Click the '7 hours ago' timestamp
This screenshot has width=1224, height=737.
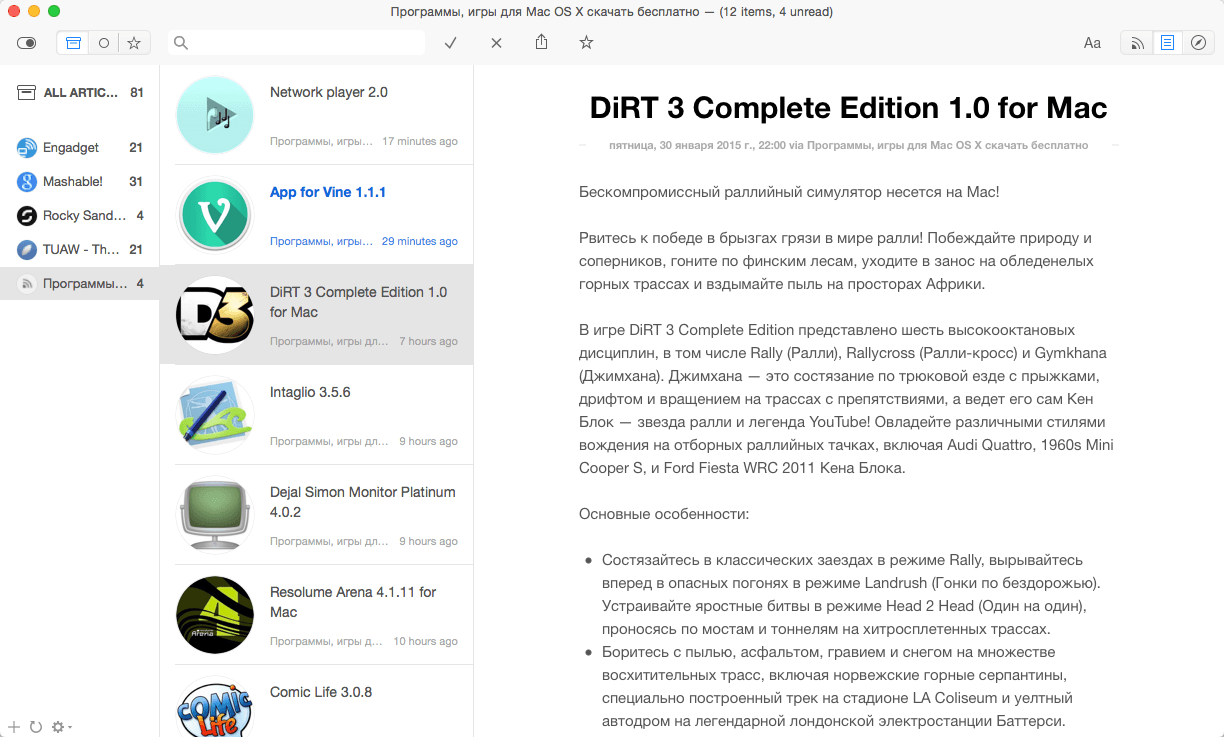pos(428,341)
